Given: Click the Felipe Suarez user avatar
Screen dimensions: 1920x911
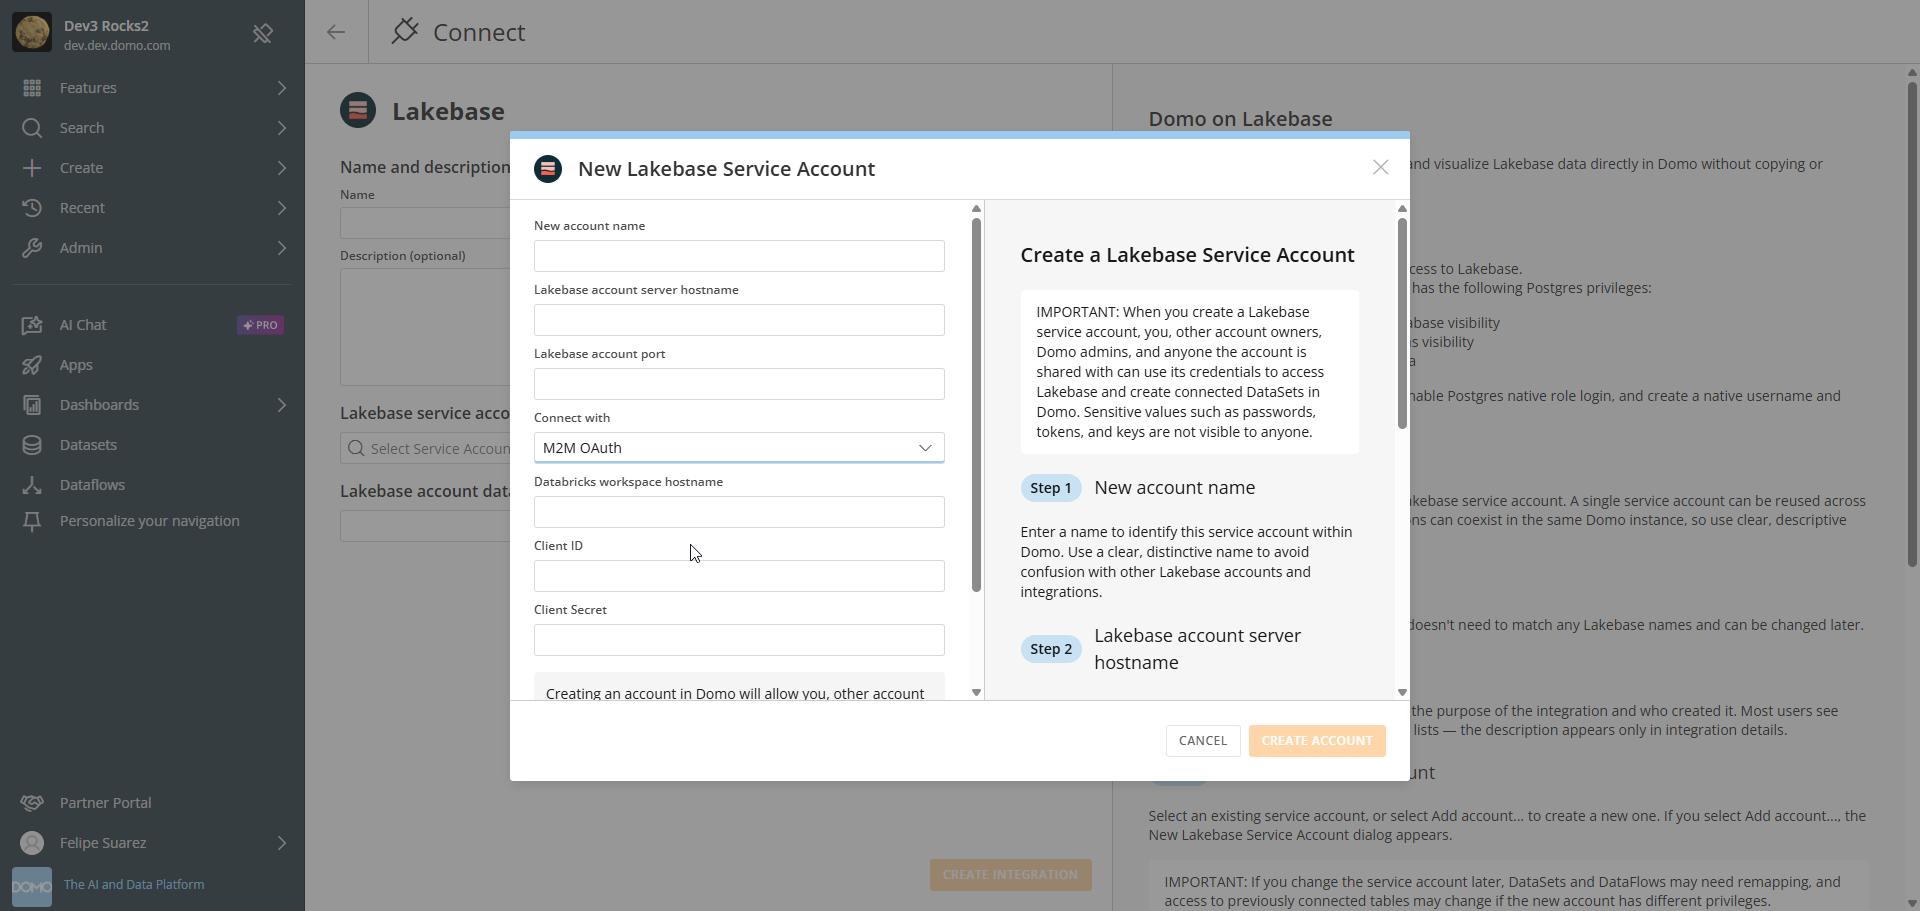Looking at the screenshot, I should pyautogui.click(x=32, y=843).
